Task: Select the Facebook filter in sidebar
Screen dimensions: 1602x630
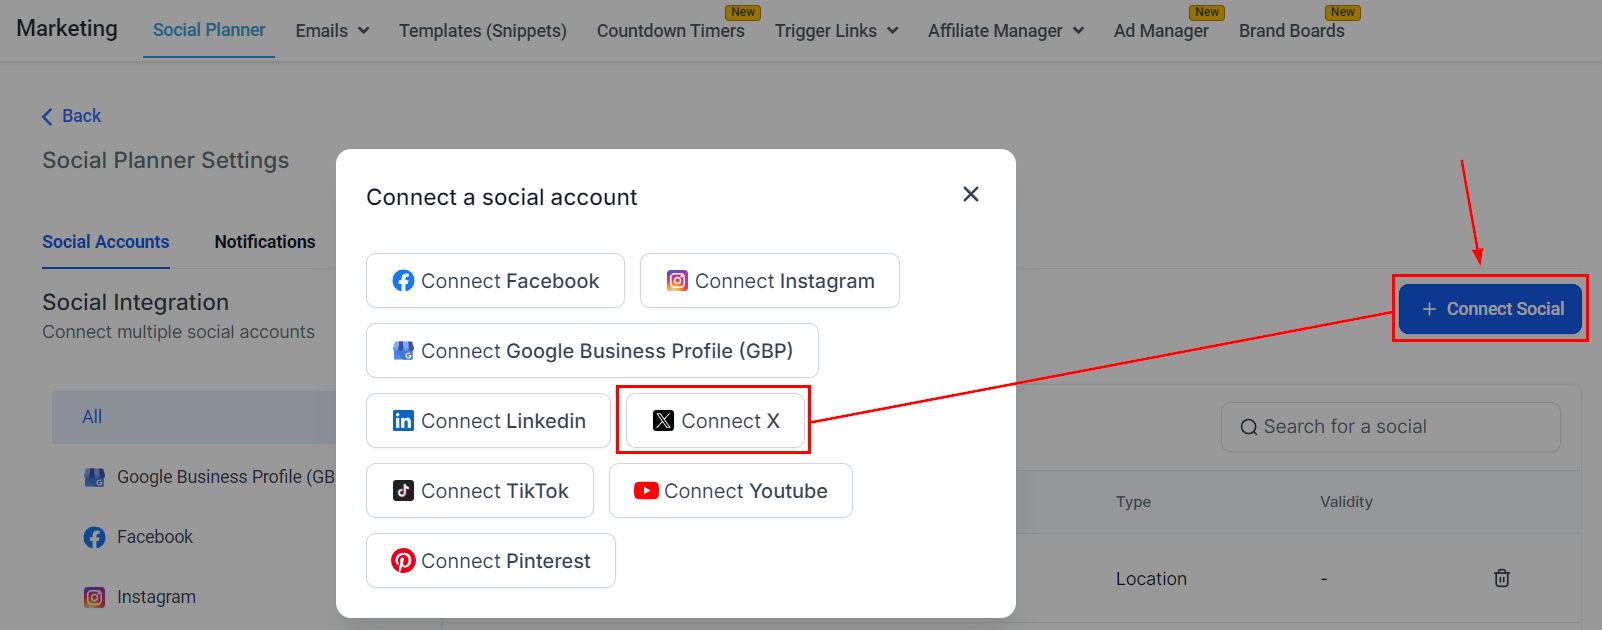Action: [x=154, y=537]
